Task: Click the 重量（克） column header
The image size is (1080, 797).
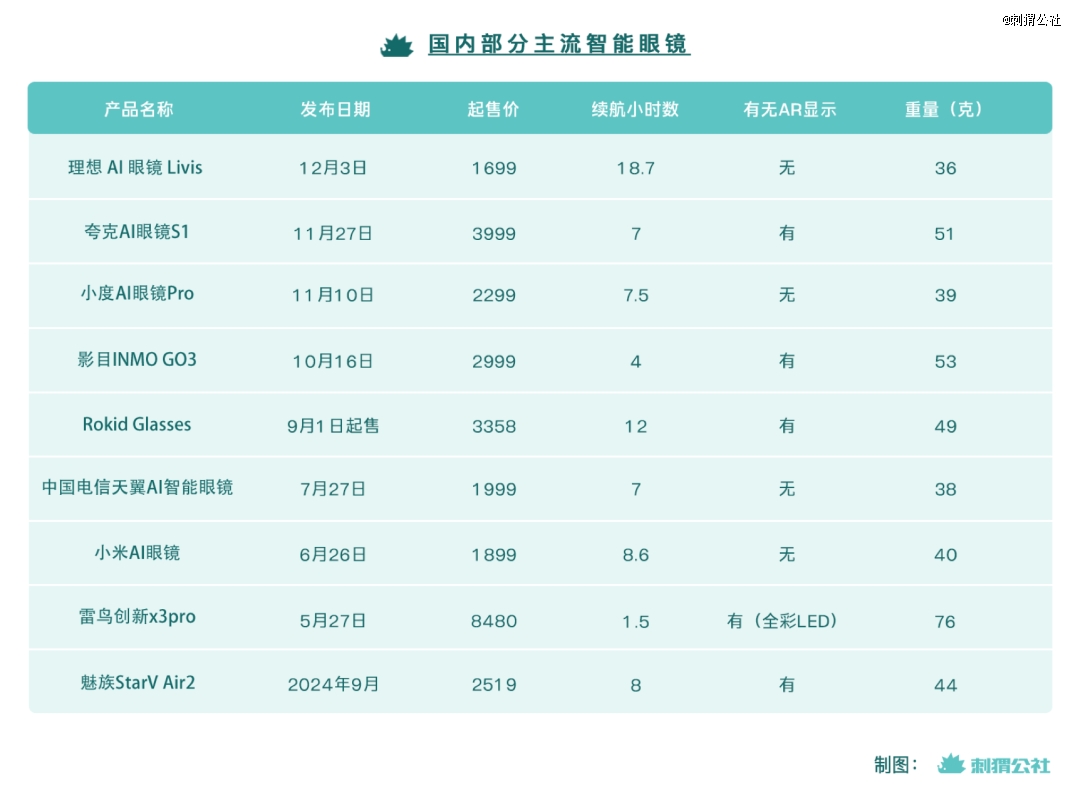Action: pyautogui.click(x=944, y=109)
